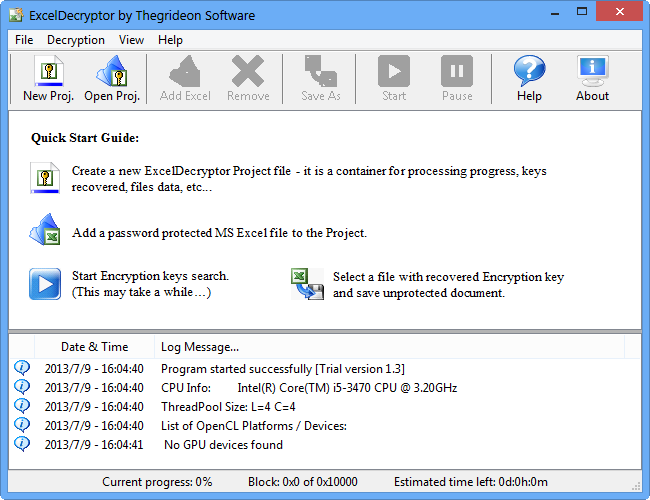Select log row 'ThreadPool Size: L=4 C=4'
This screenshot has width=650, height=500.
[325, 407]
